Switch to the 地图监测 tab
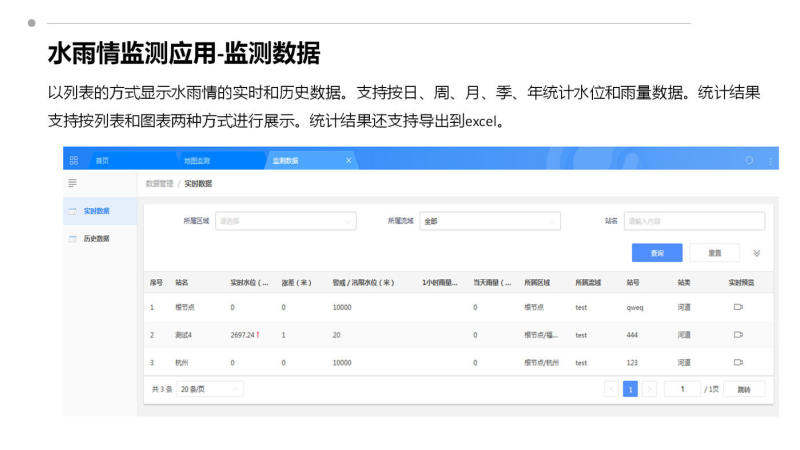800x450 pixels. [197, 160]
